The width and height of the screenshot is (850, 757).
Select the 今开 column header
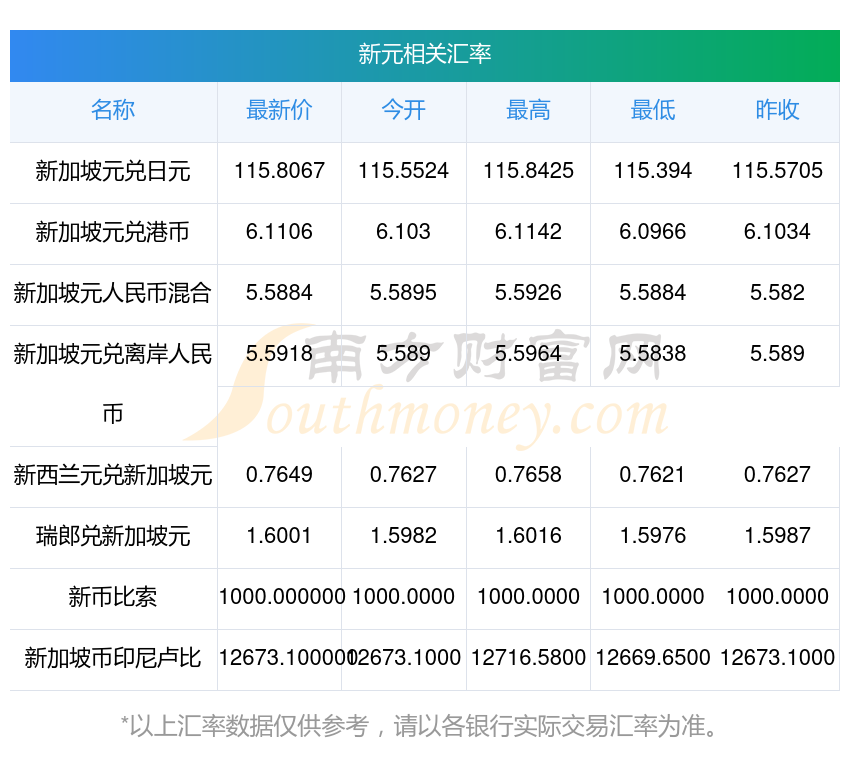point(403,110)
